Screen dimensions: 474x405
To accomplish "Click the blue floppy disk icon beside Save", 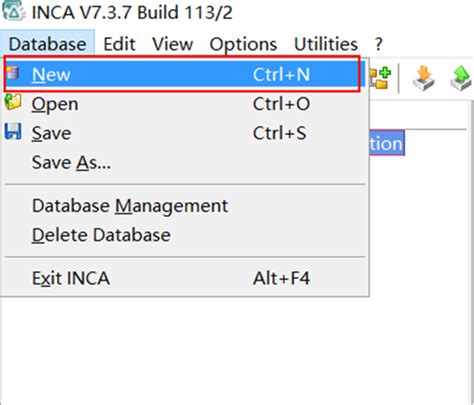I will pyautogui.click(x=13, y=131).
